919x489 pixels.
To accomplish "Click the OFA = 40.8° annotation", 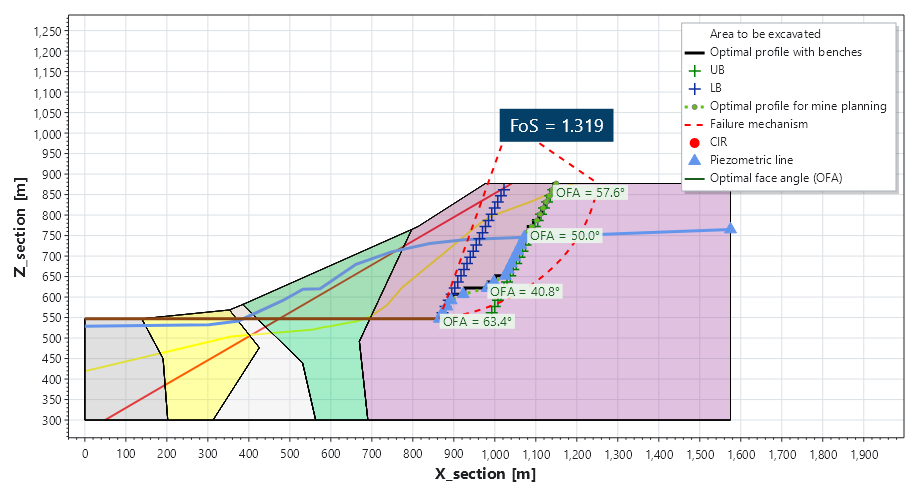I will (525, 291).
